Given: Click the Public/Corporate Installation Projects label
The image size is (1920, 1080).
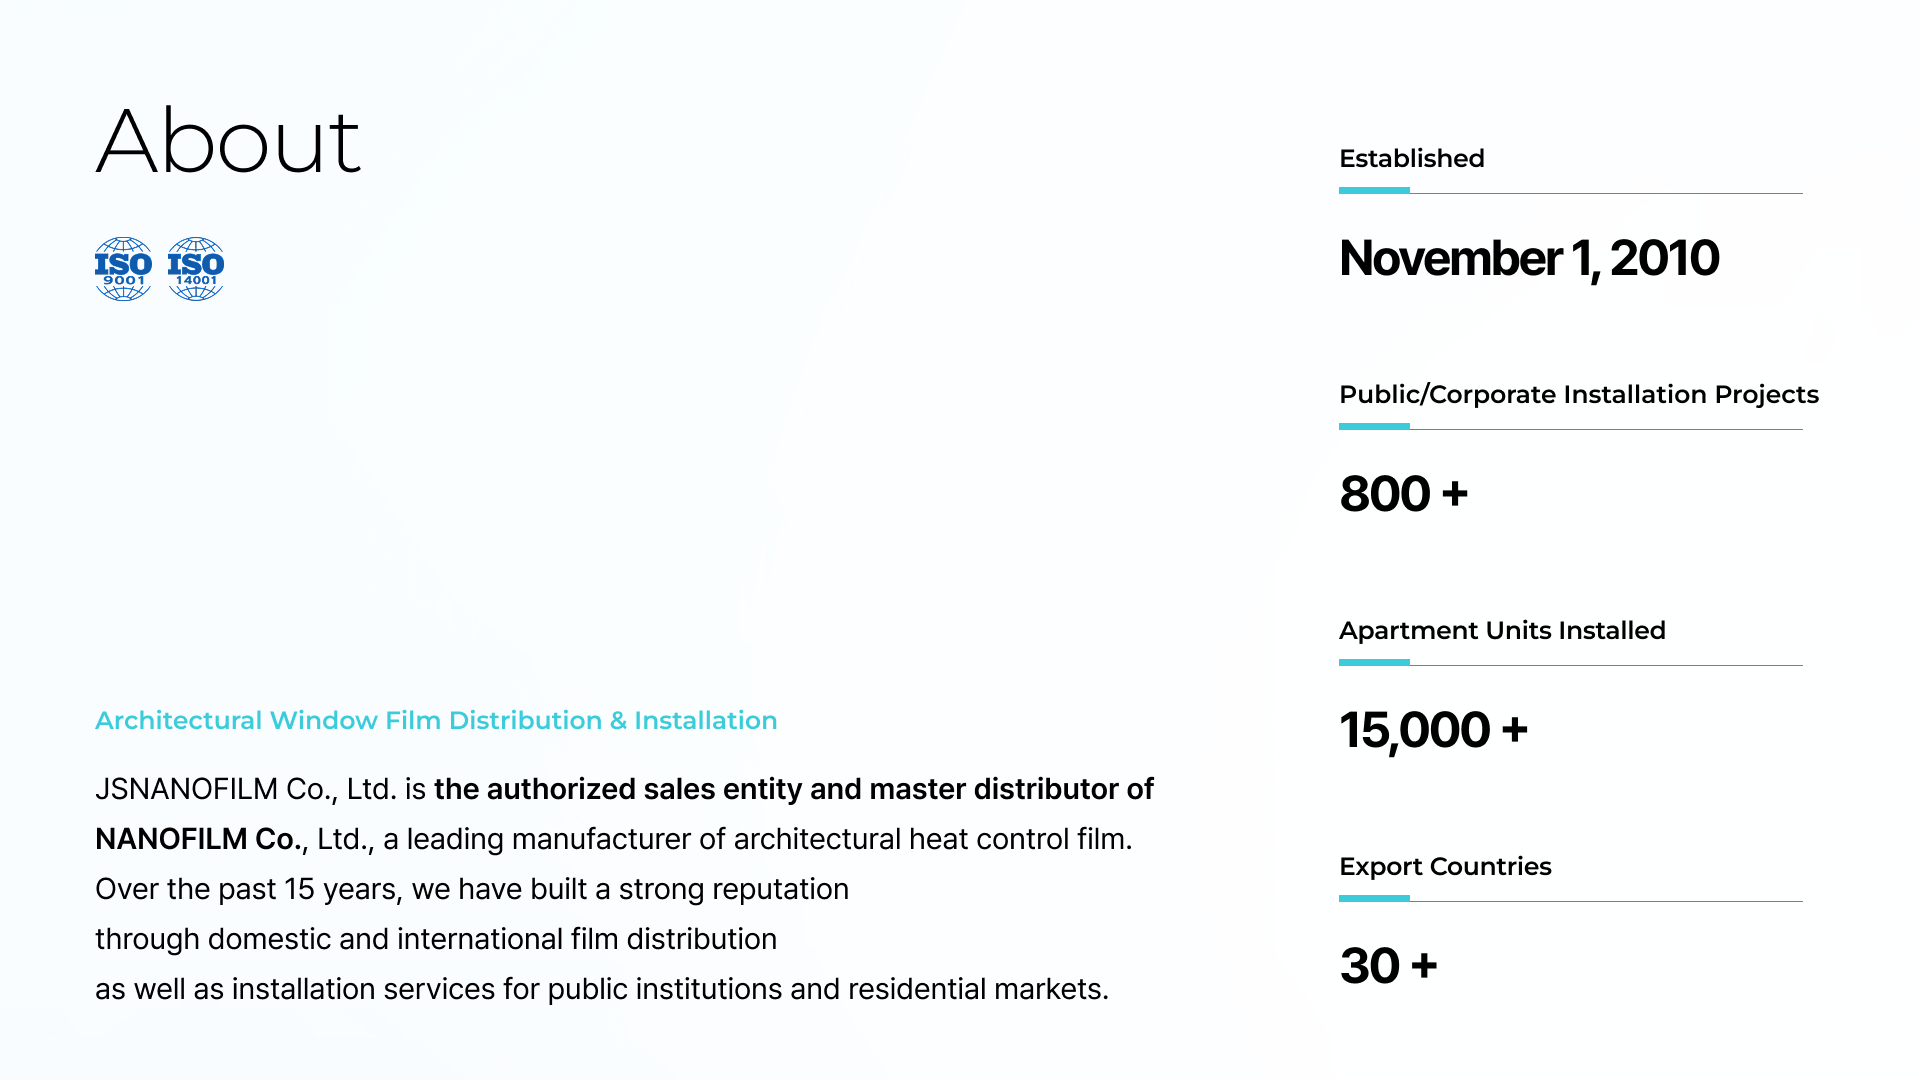Looking at the screenshot, I should [x=1578, y=394].
